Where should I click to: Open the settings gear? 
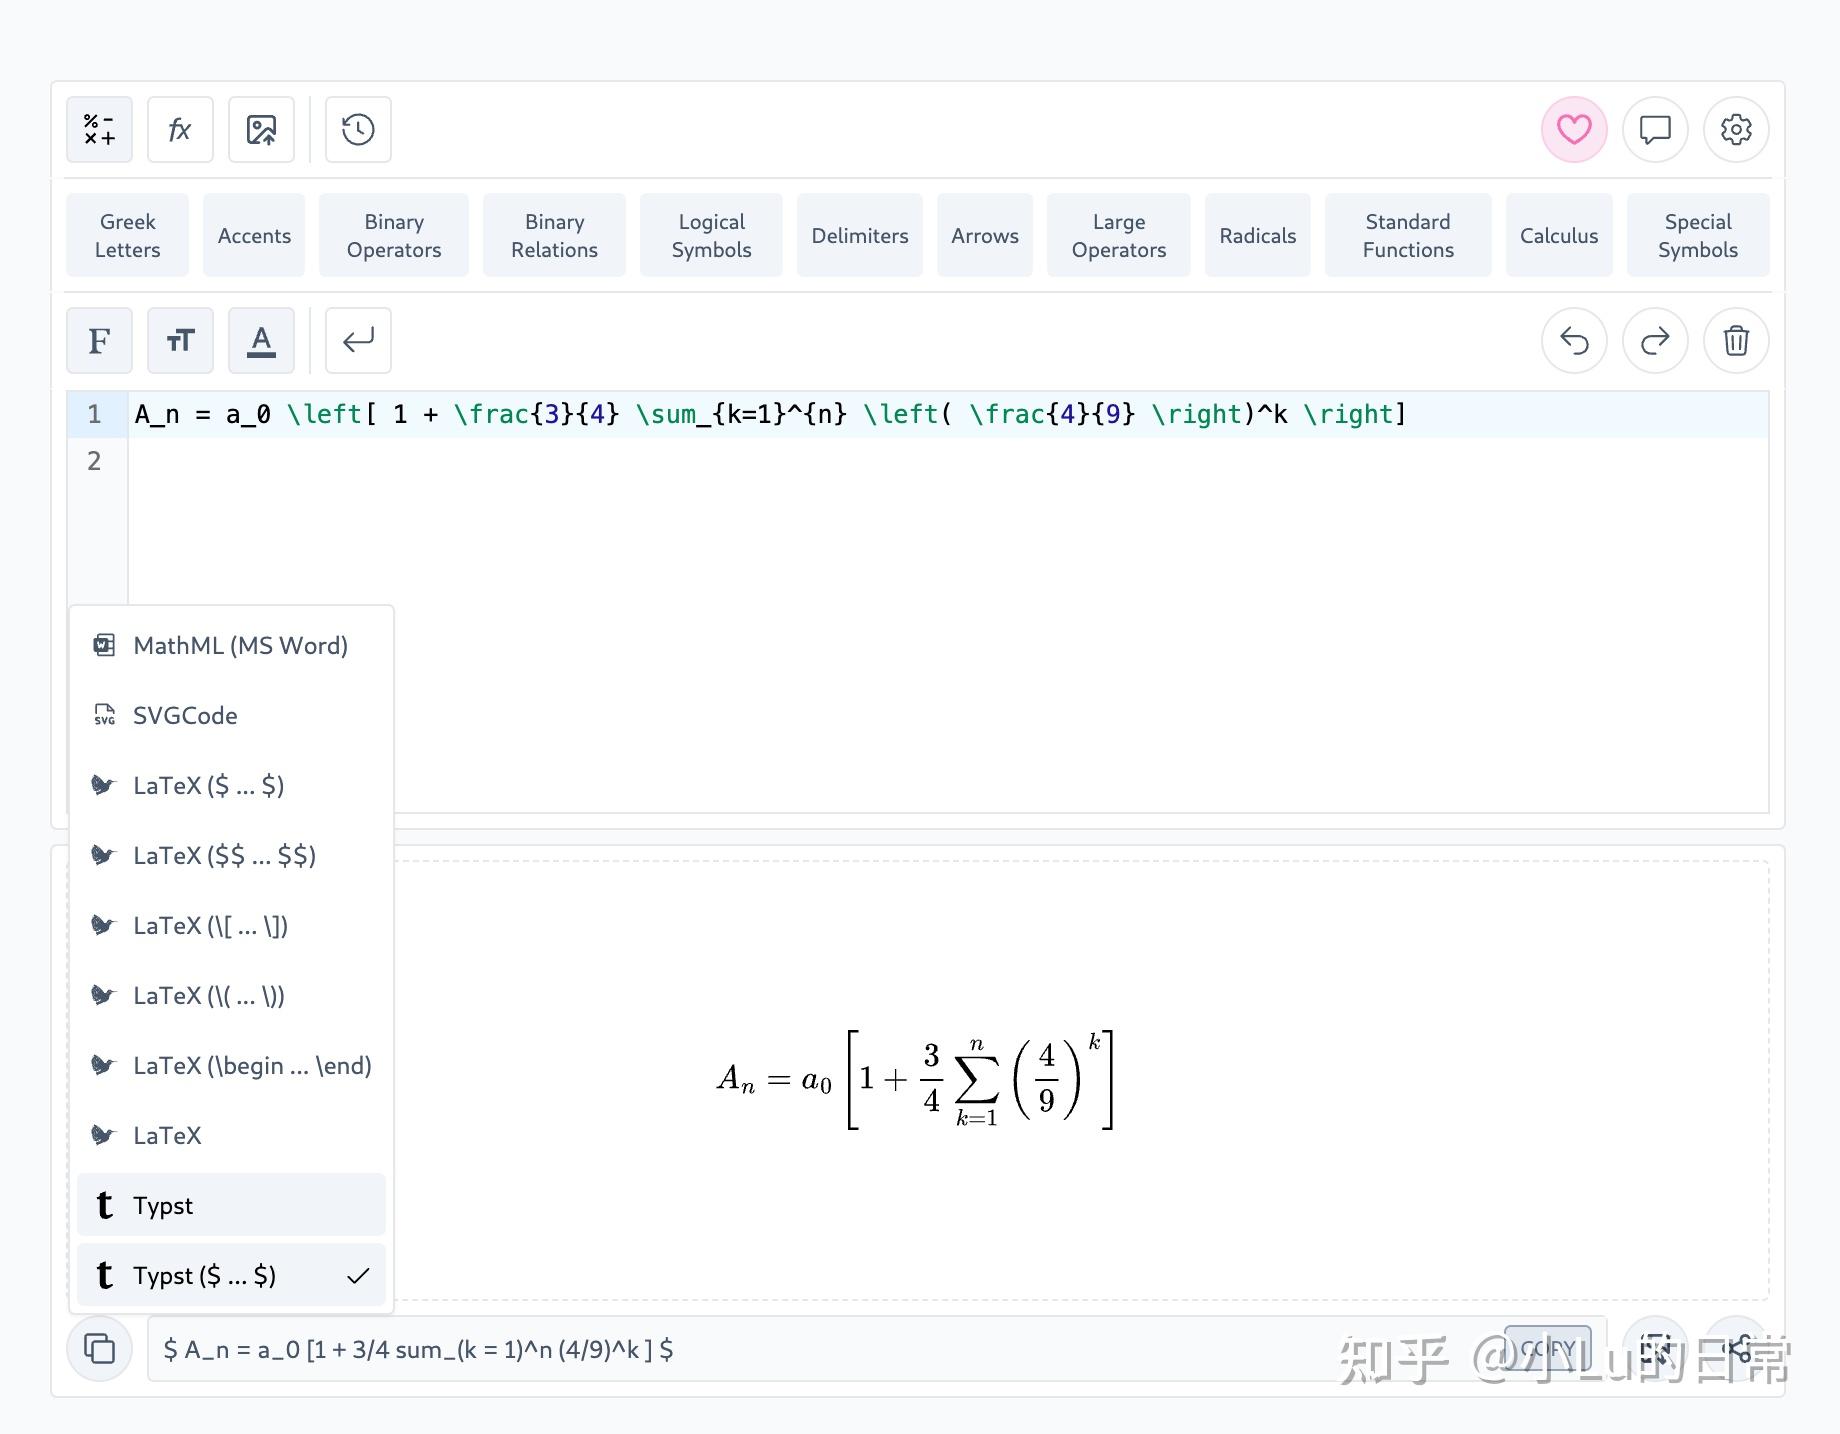[1736, 130]
